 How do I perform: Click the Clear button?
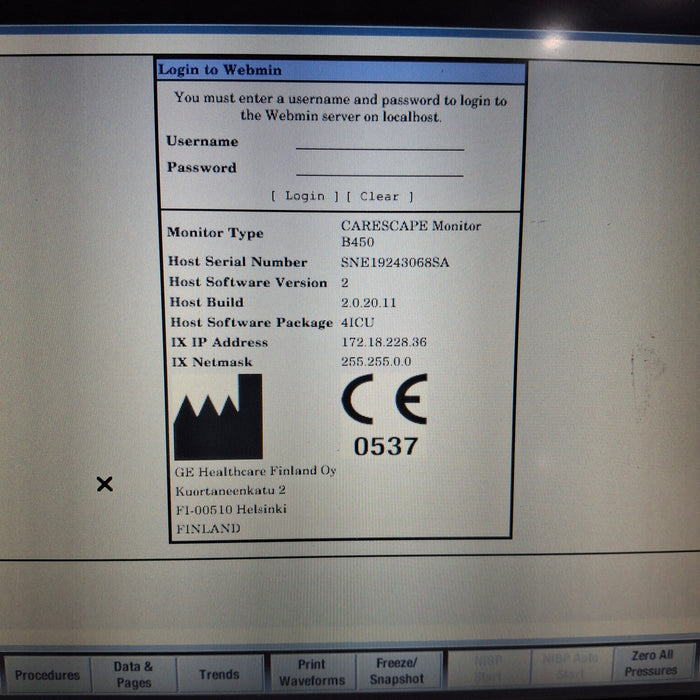coord(380,196)
